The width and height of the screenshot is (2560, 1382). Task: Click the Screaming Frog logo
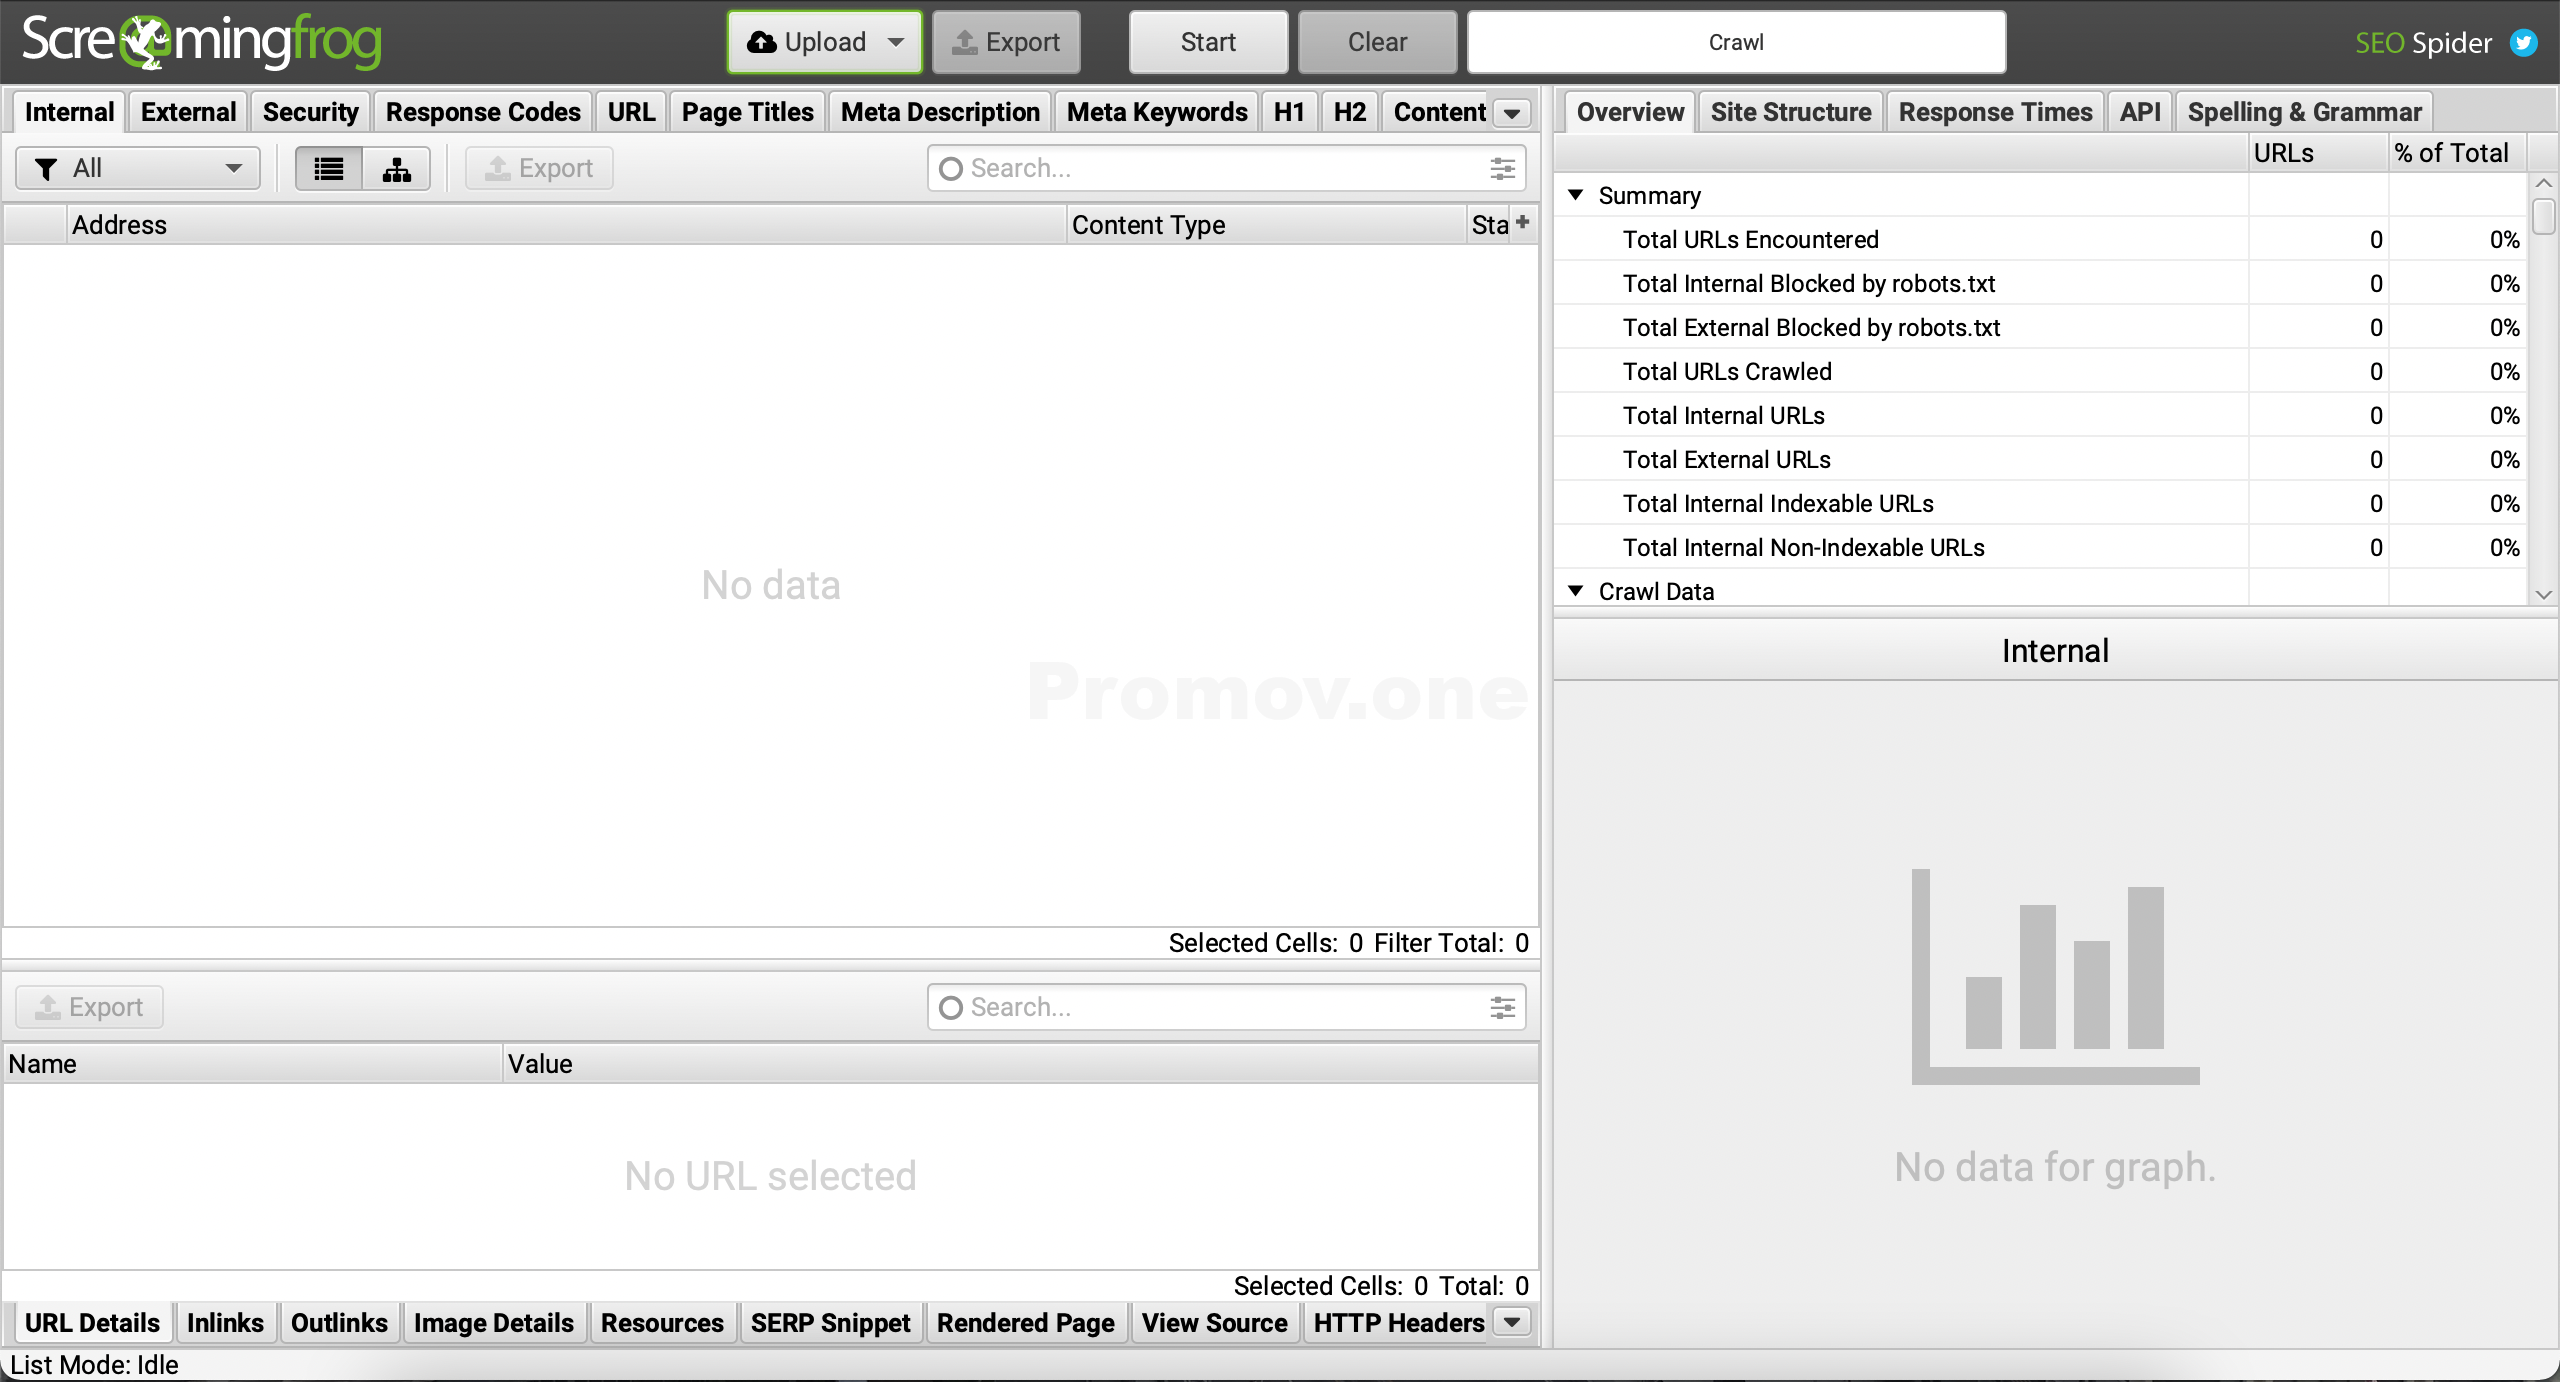point(200,42)
